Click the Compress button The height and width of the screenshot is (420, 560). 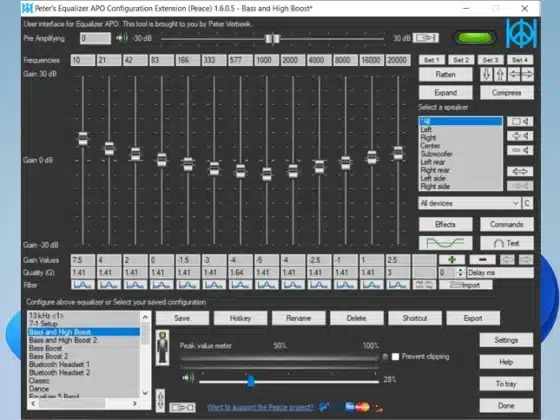click(x=507, y=92)
